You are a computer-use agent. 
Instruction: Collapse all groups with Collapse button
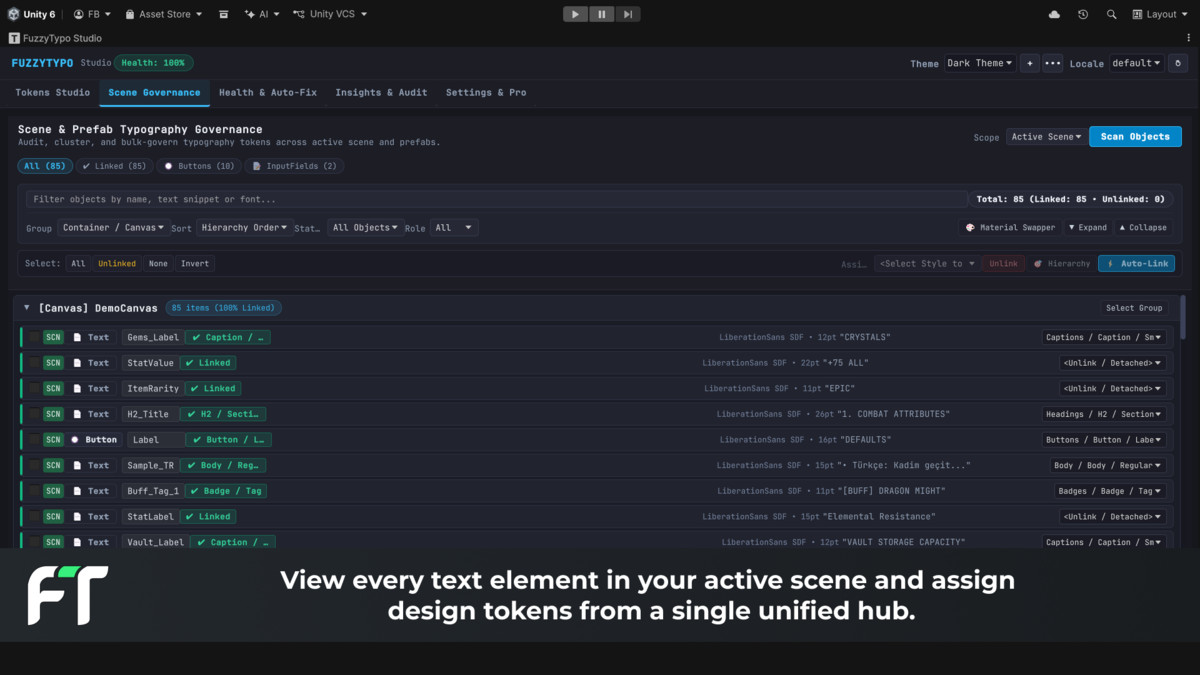(x=1143, y=228)
